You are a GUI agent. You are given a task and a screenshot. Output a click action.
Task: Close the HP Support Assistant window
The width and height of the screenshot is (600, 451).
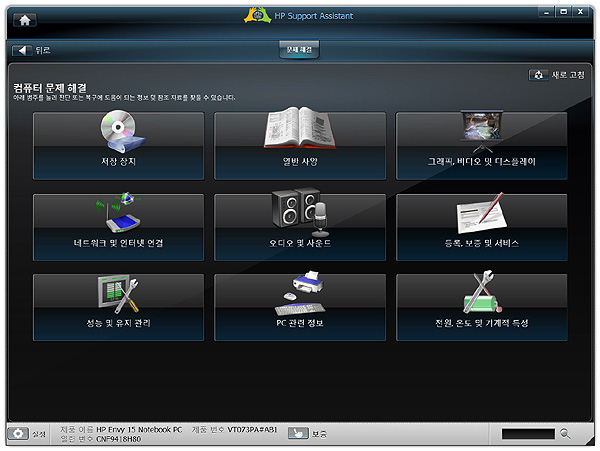pyautogui.click(x=580, y=12)
